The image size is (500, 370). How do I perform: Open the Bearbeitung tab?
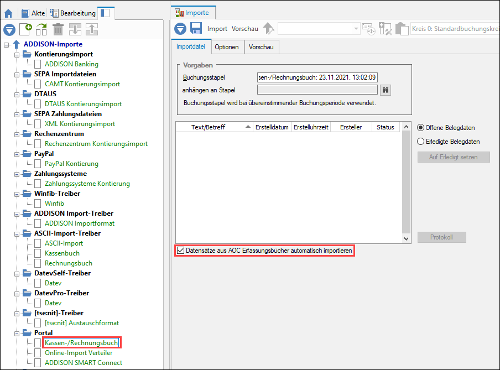pos(73,13)
